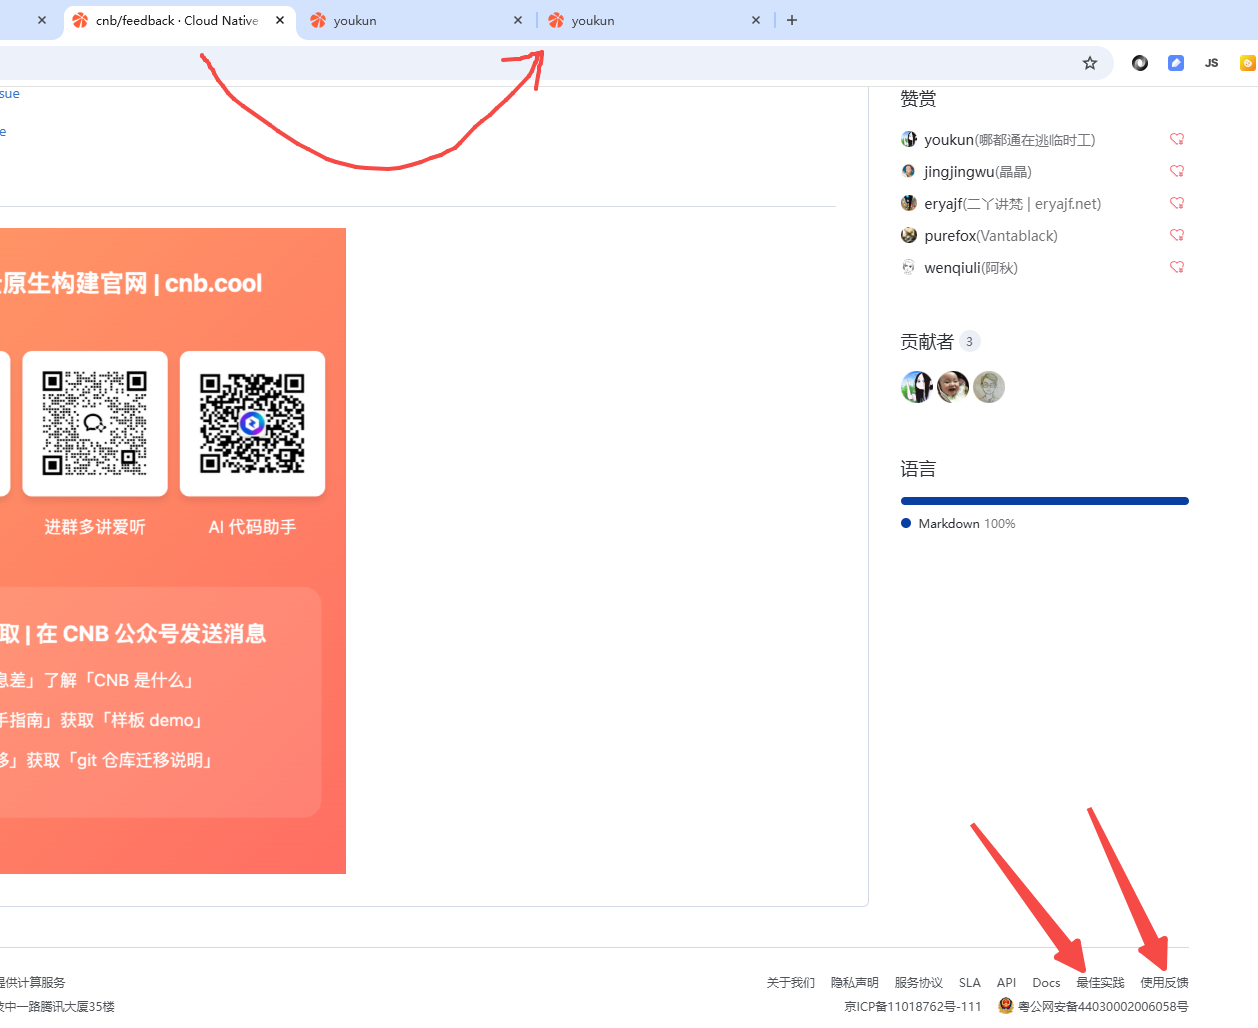This screenshot has width=1258, height=1028.
Task: Open a new browser tab with the plus button
Action: [x=792, y=20]
